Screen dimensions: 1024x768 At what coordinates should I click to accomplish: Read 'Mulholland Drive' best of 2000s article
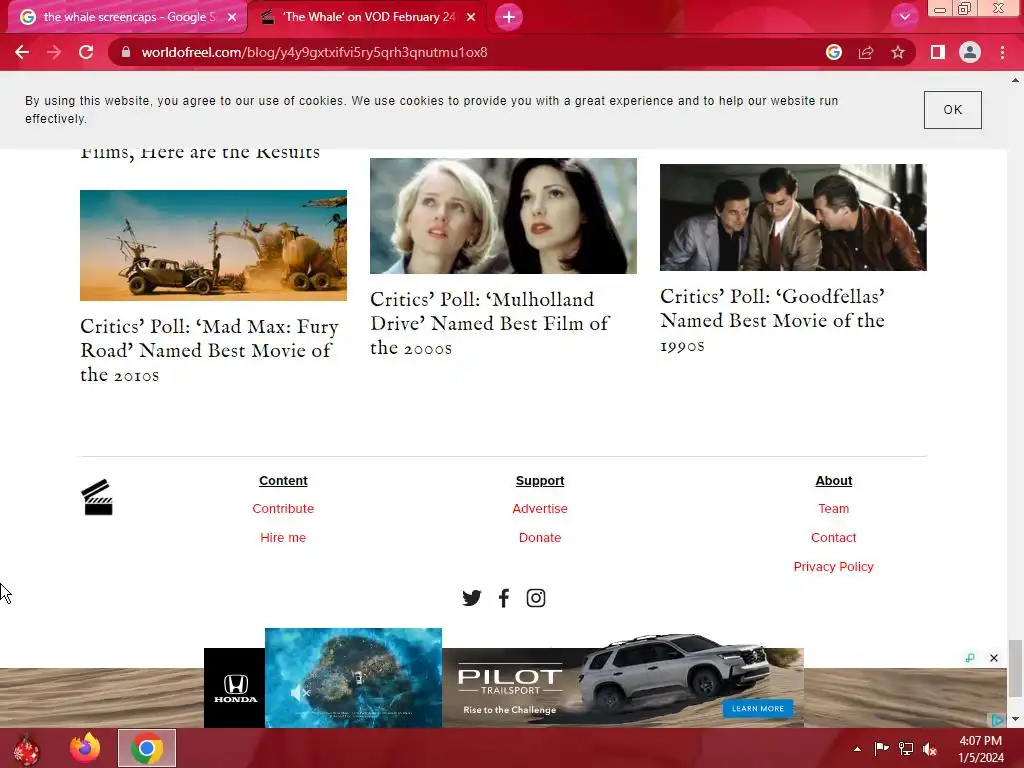coord(489,323)
